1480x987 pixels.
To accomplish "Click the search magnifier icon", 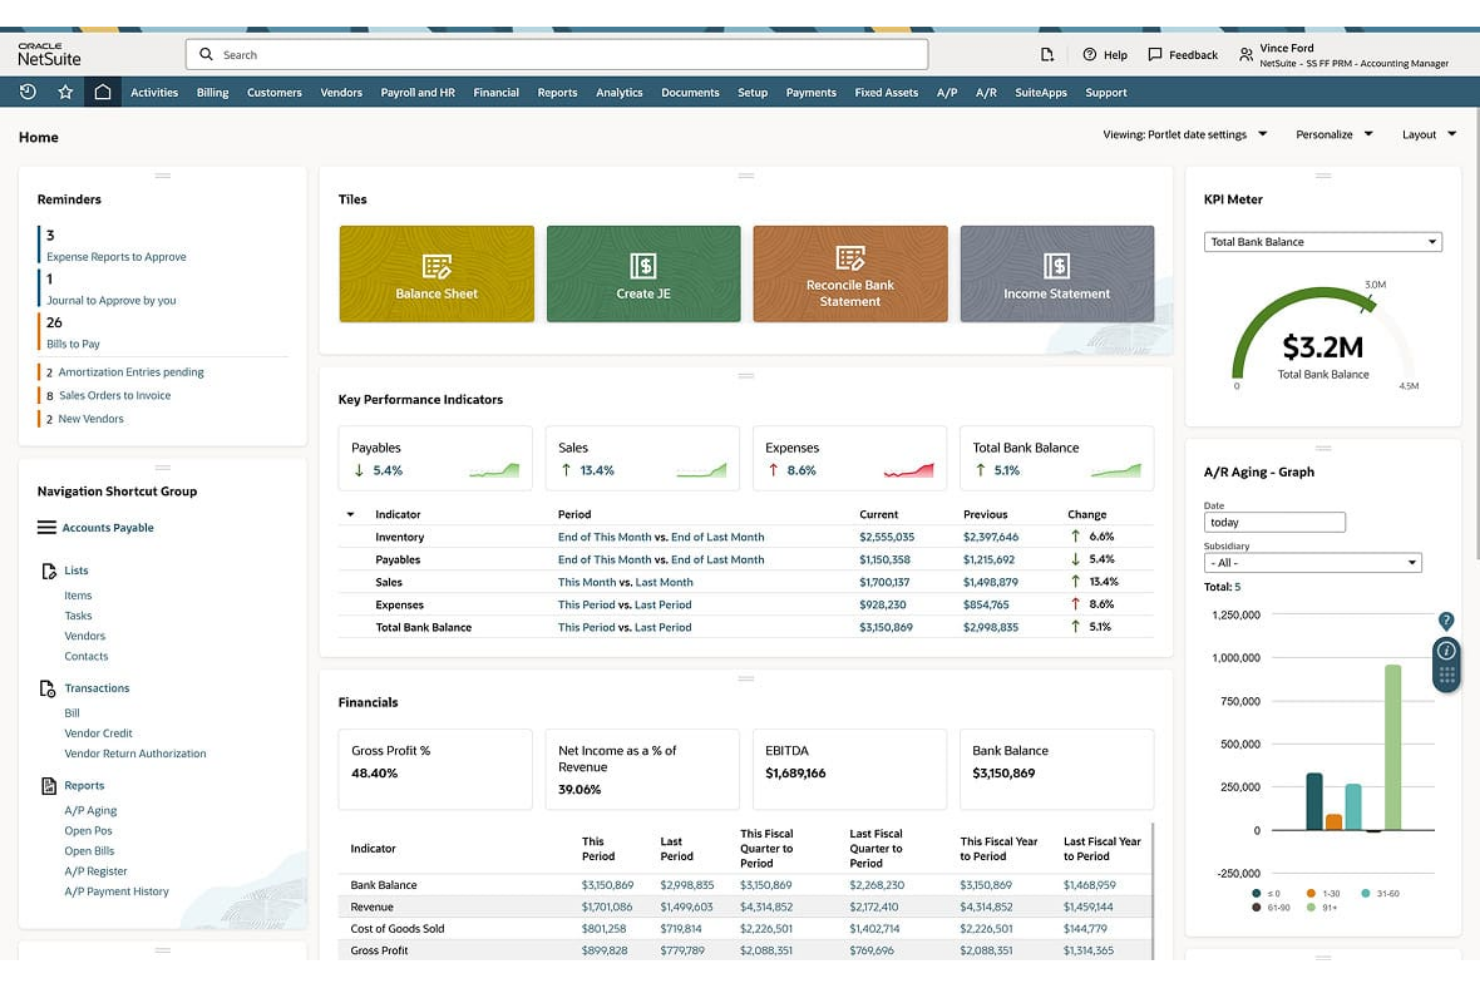I will [x=206, y=54].
